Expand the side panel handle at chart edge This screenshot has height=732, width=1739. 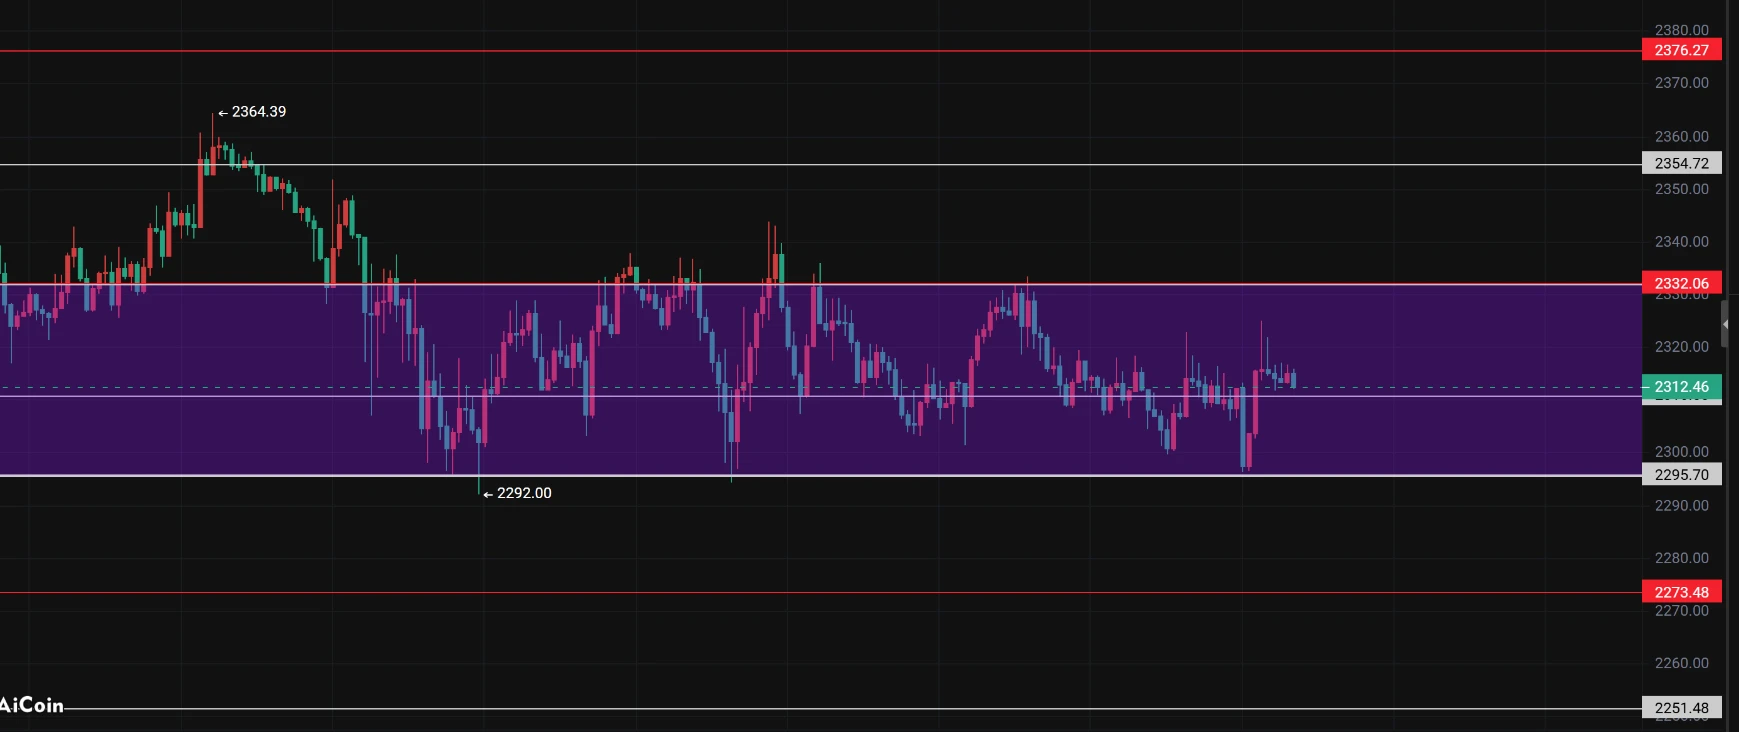1725,324
